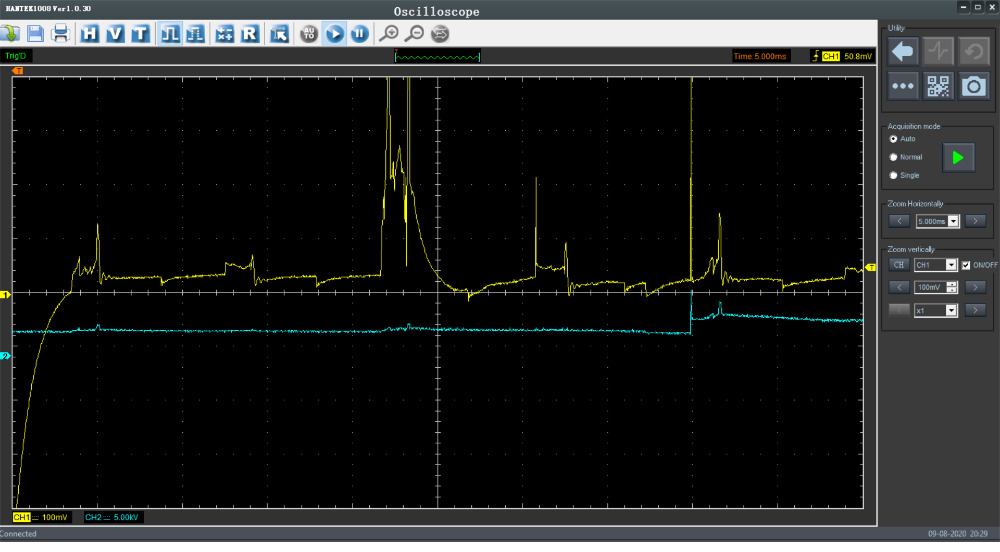Select Normal acquisition mode
The height and width of the screenshot is (552, 1000).
tap(893, 157)
